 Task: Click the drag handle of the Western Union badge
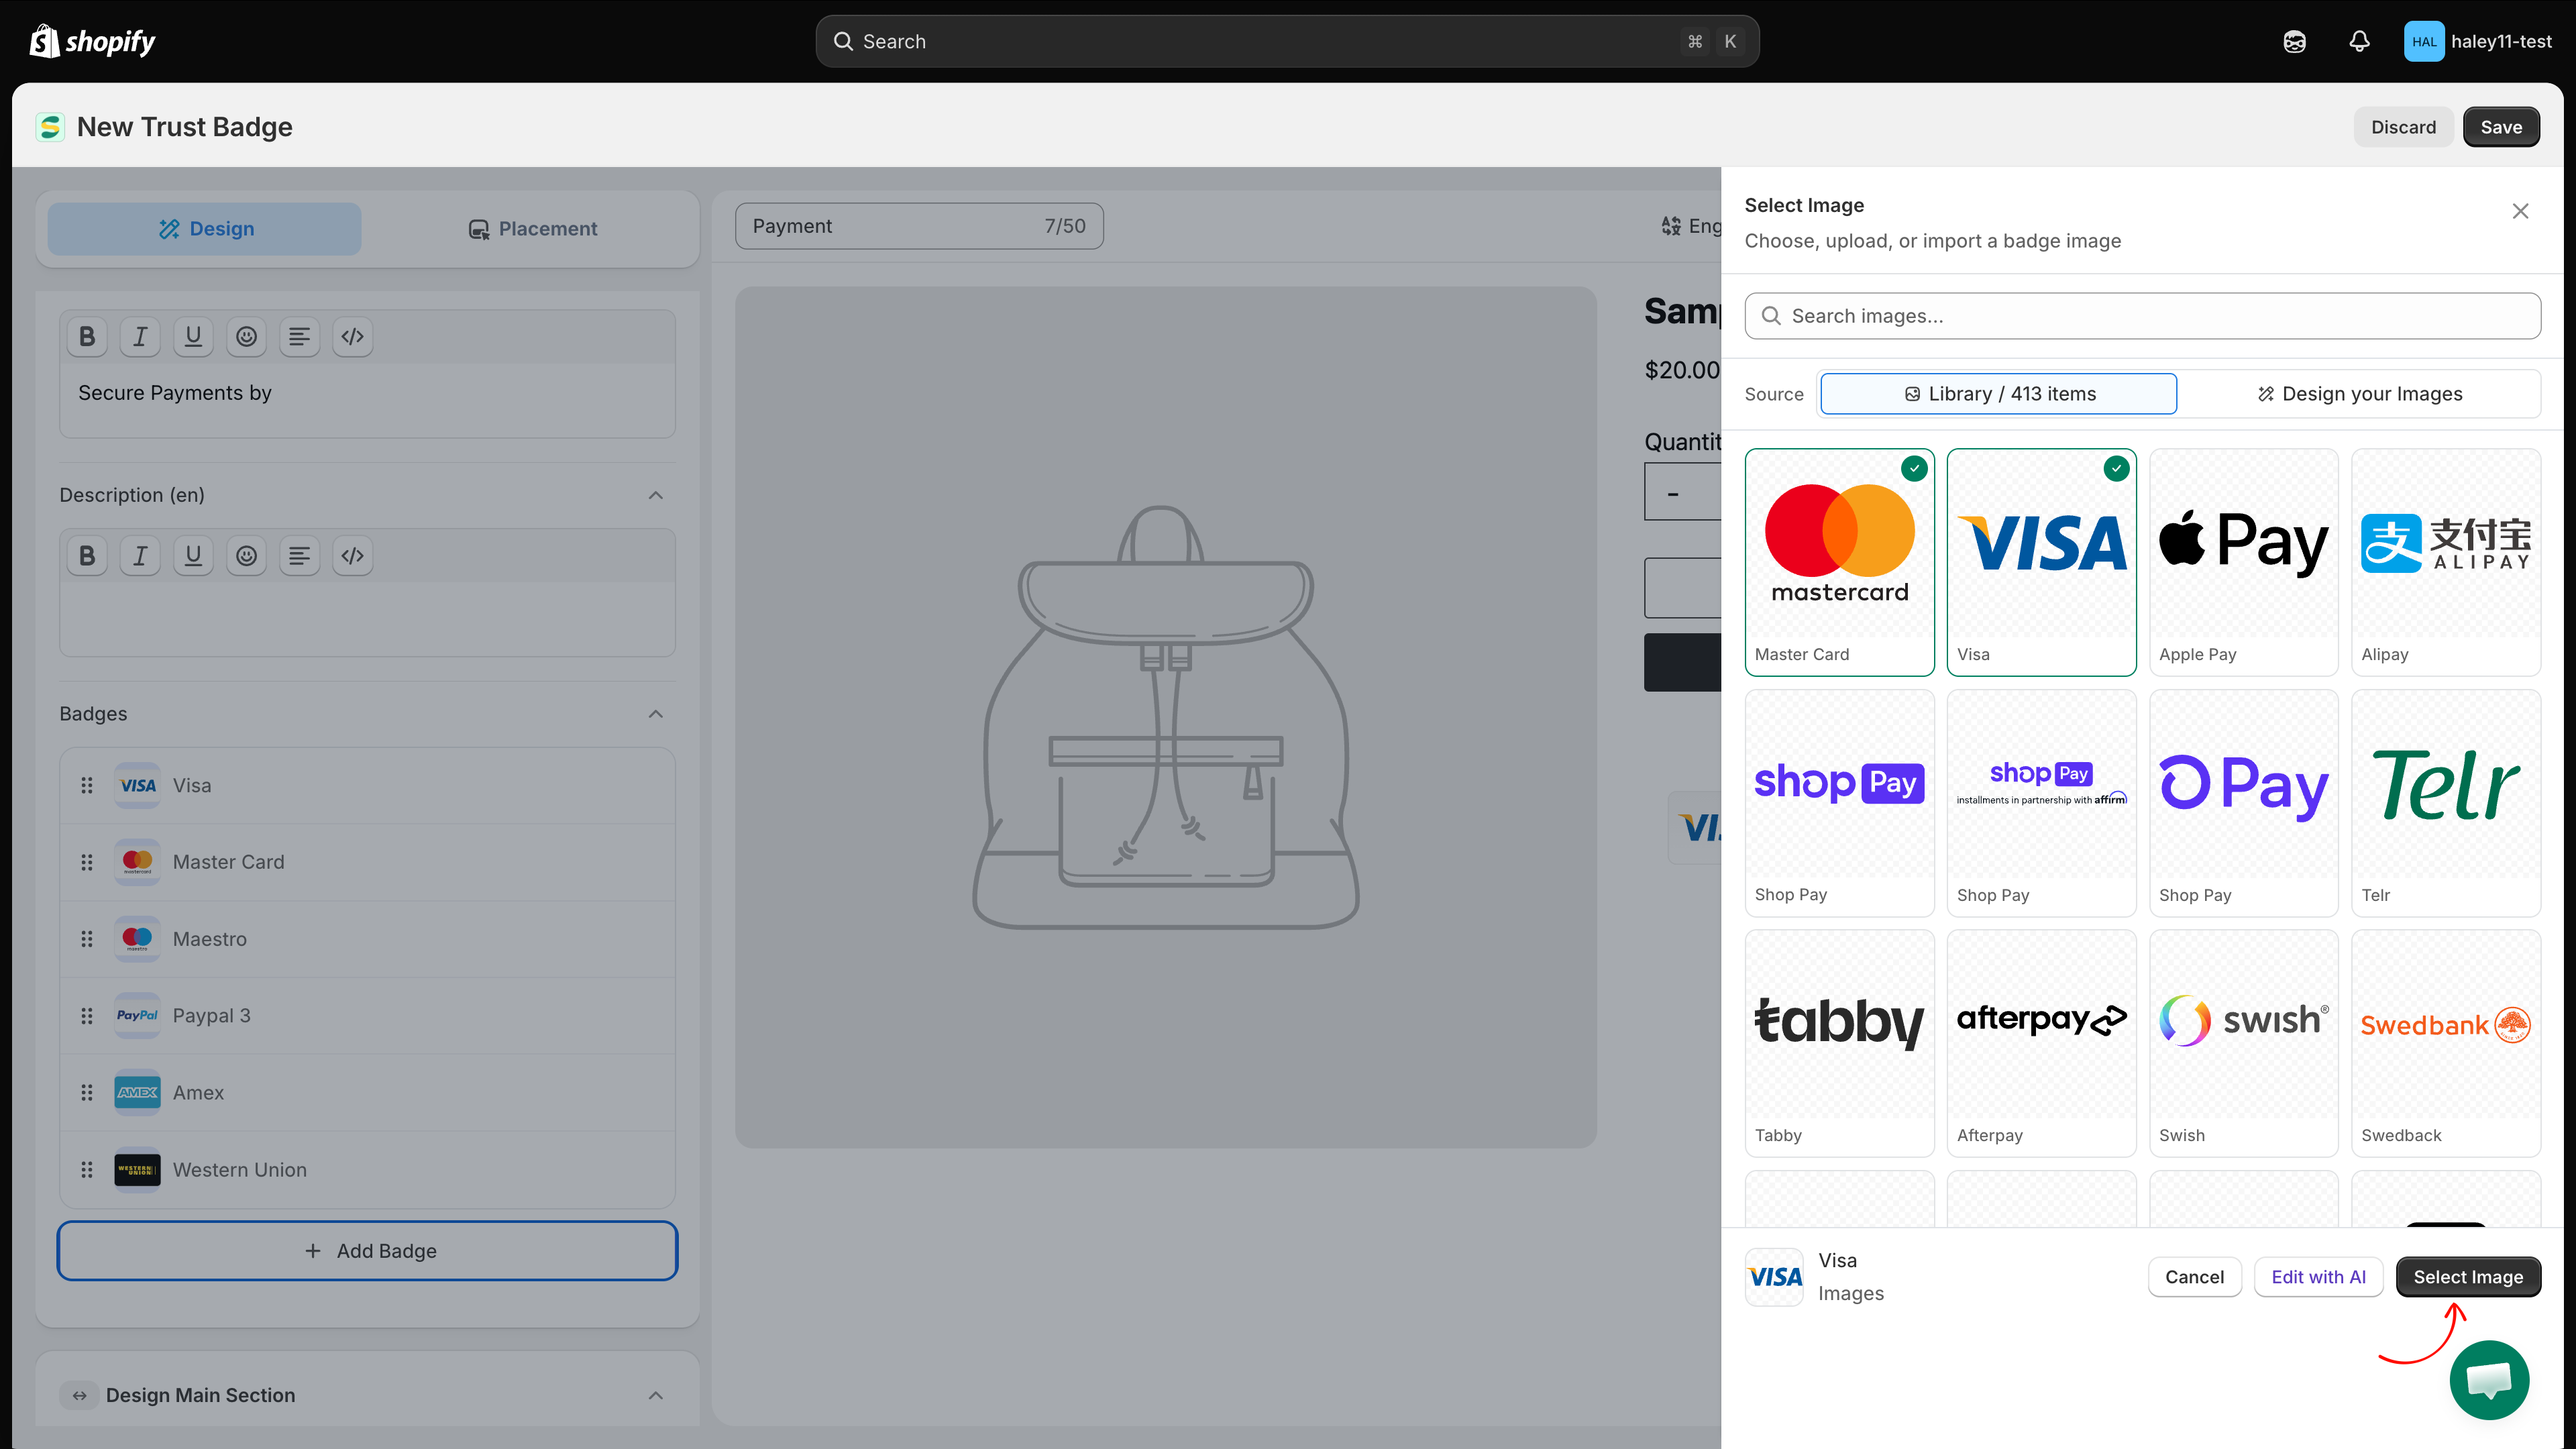[x=87, y=1170]
